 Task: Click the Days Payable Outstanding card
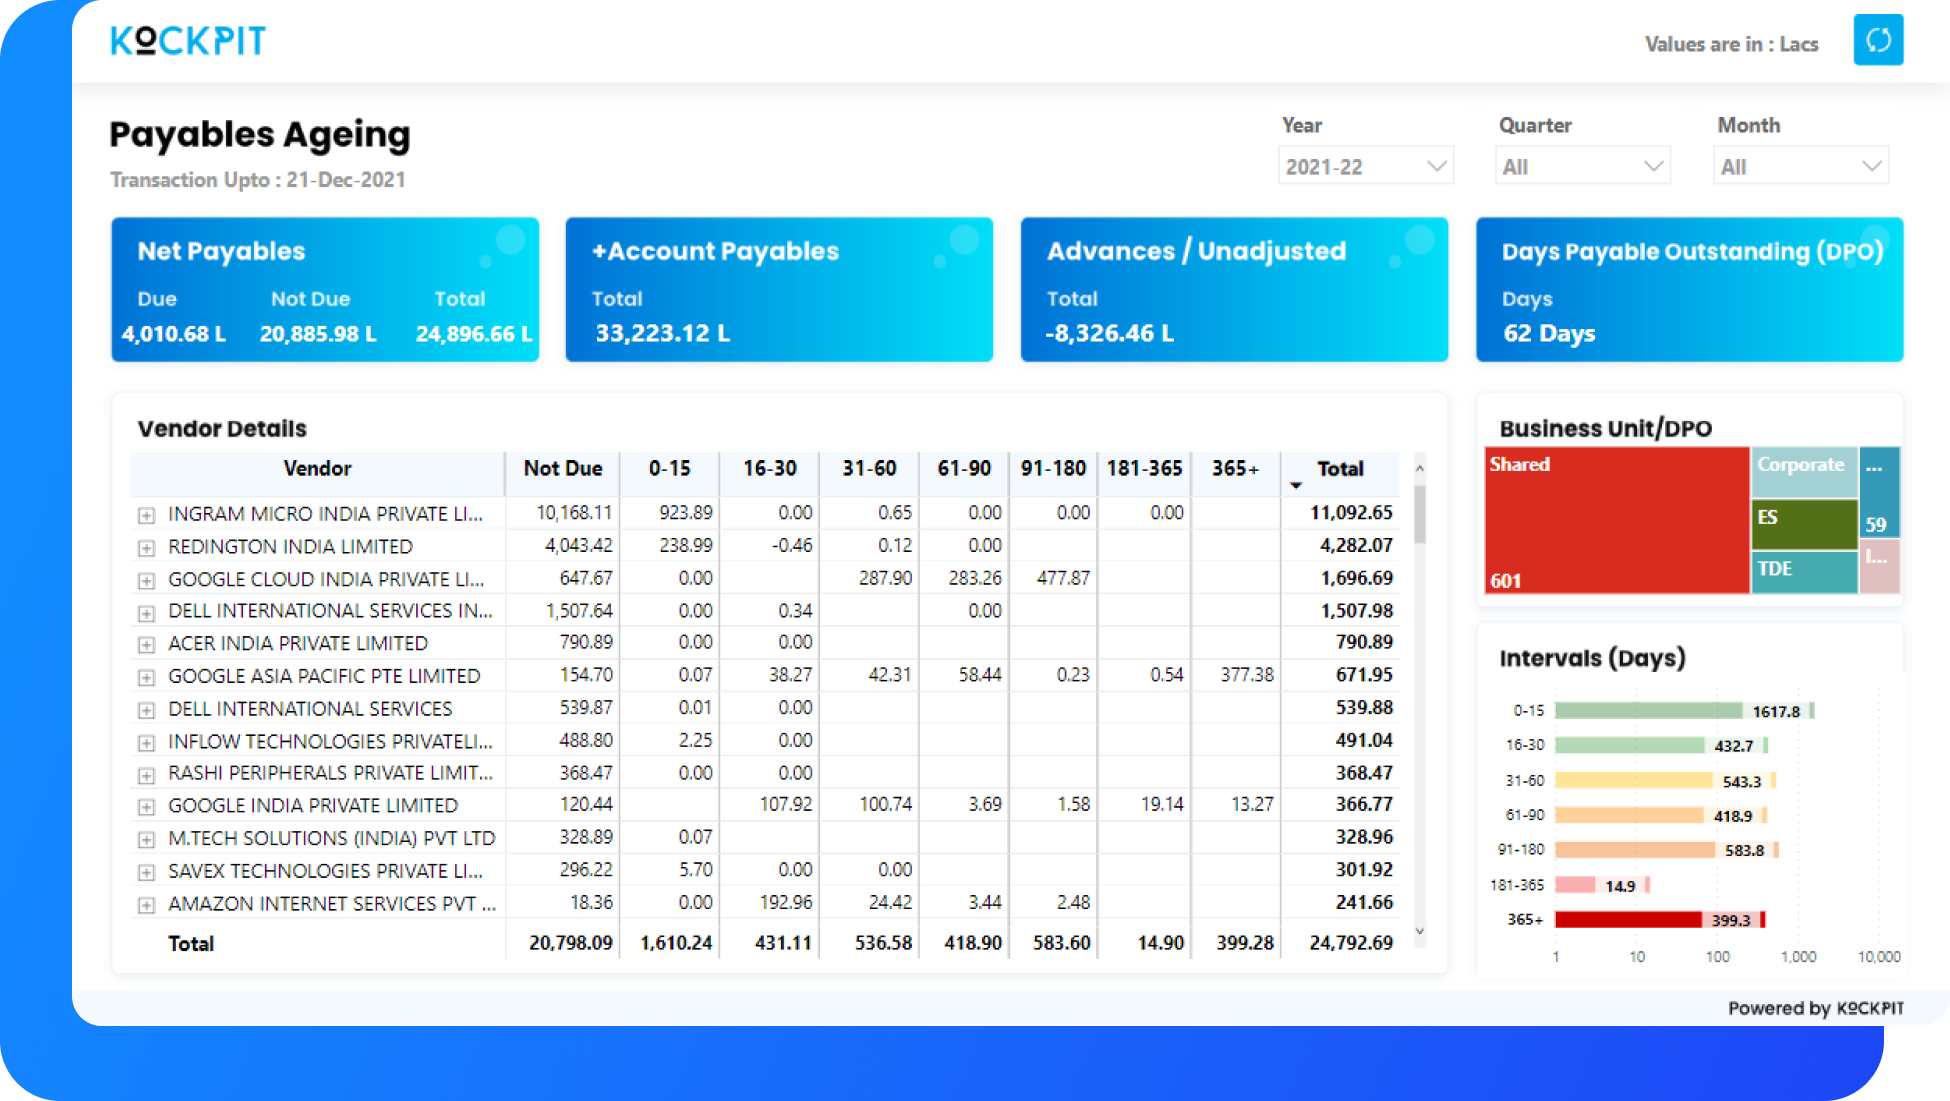[1690, 290]
